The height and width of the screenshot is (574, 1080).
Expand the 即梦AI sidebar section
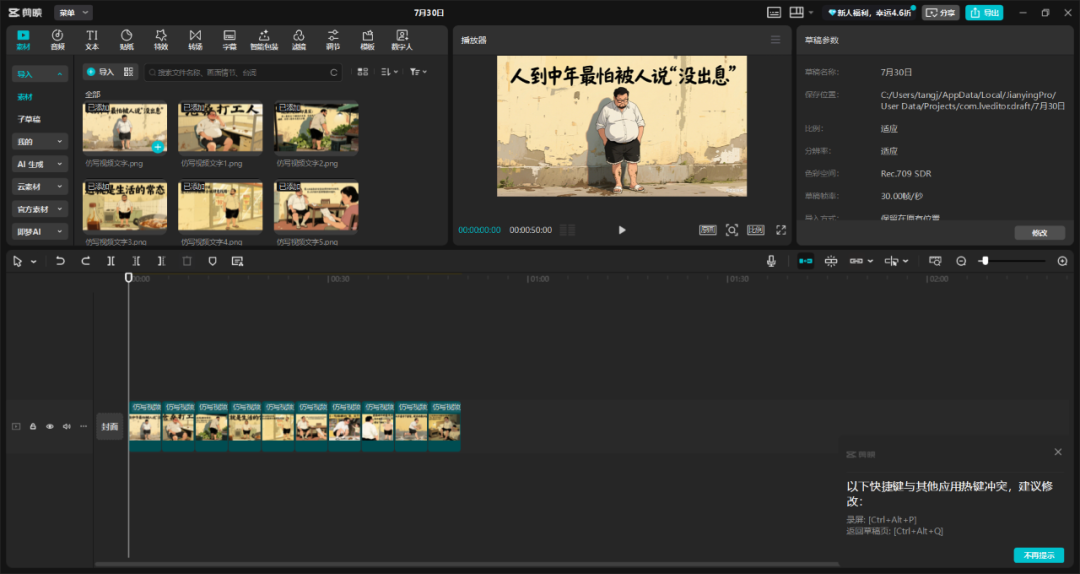(40, 232)
